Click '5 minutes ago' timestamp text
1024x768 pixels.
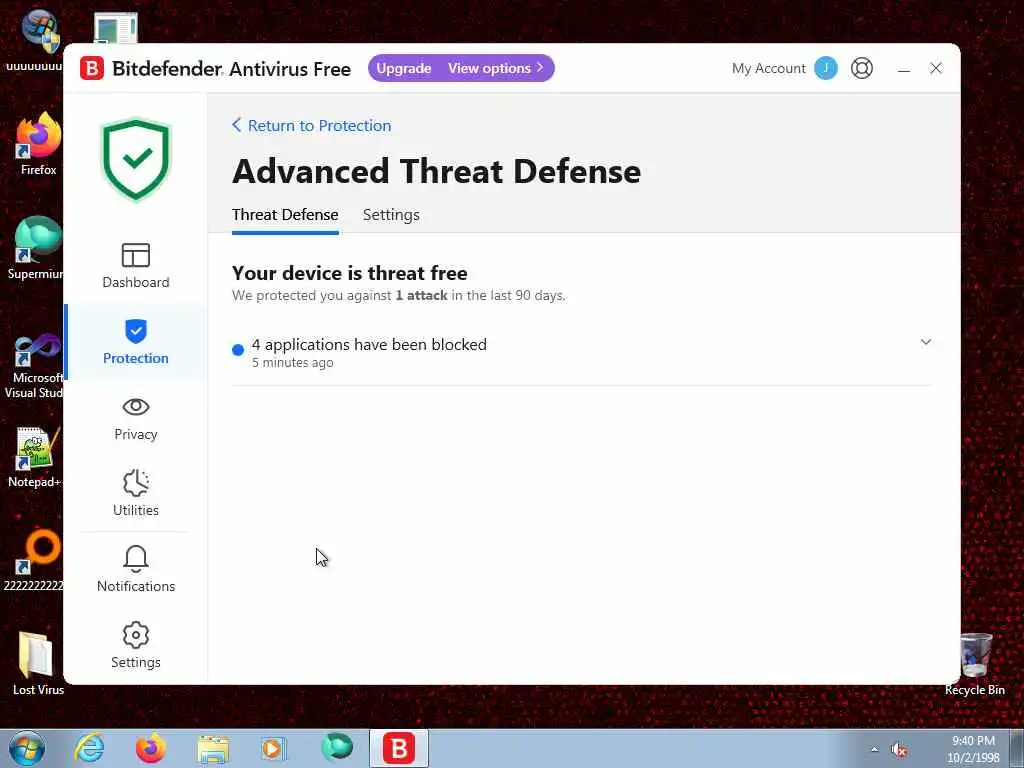pyautogui.click(x=293, y=363)
